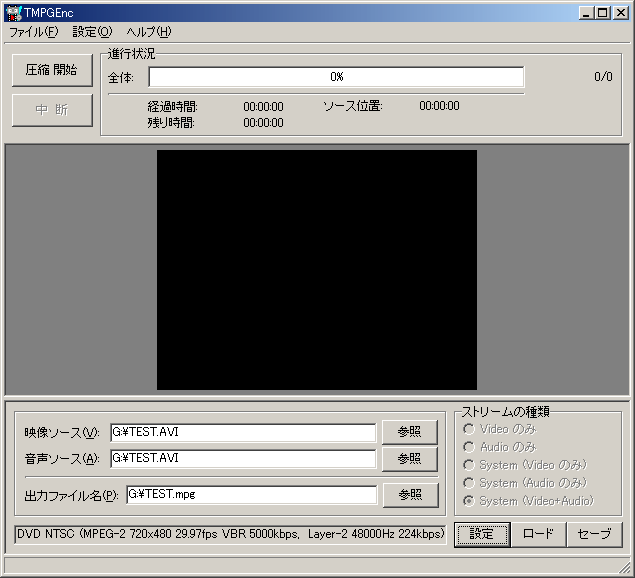The height and width of the screenshot is (578, 635).
Task: Click the black video preview area
Action: pyautogui.click(x=317, y=270)
